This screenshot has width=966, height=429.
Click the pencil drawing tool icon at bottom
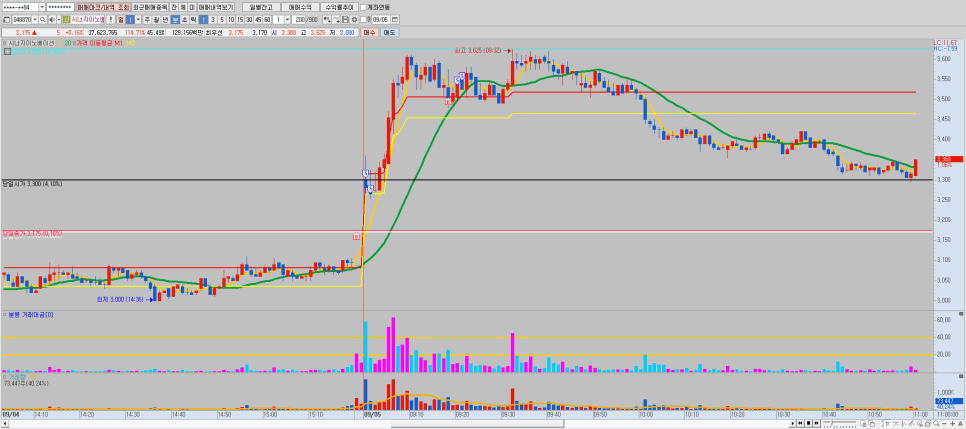click(912, 423)
